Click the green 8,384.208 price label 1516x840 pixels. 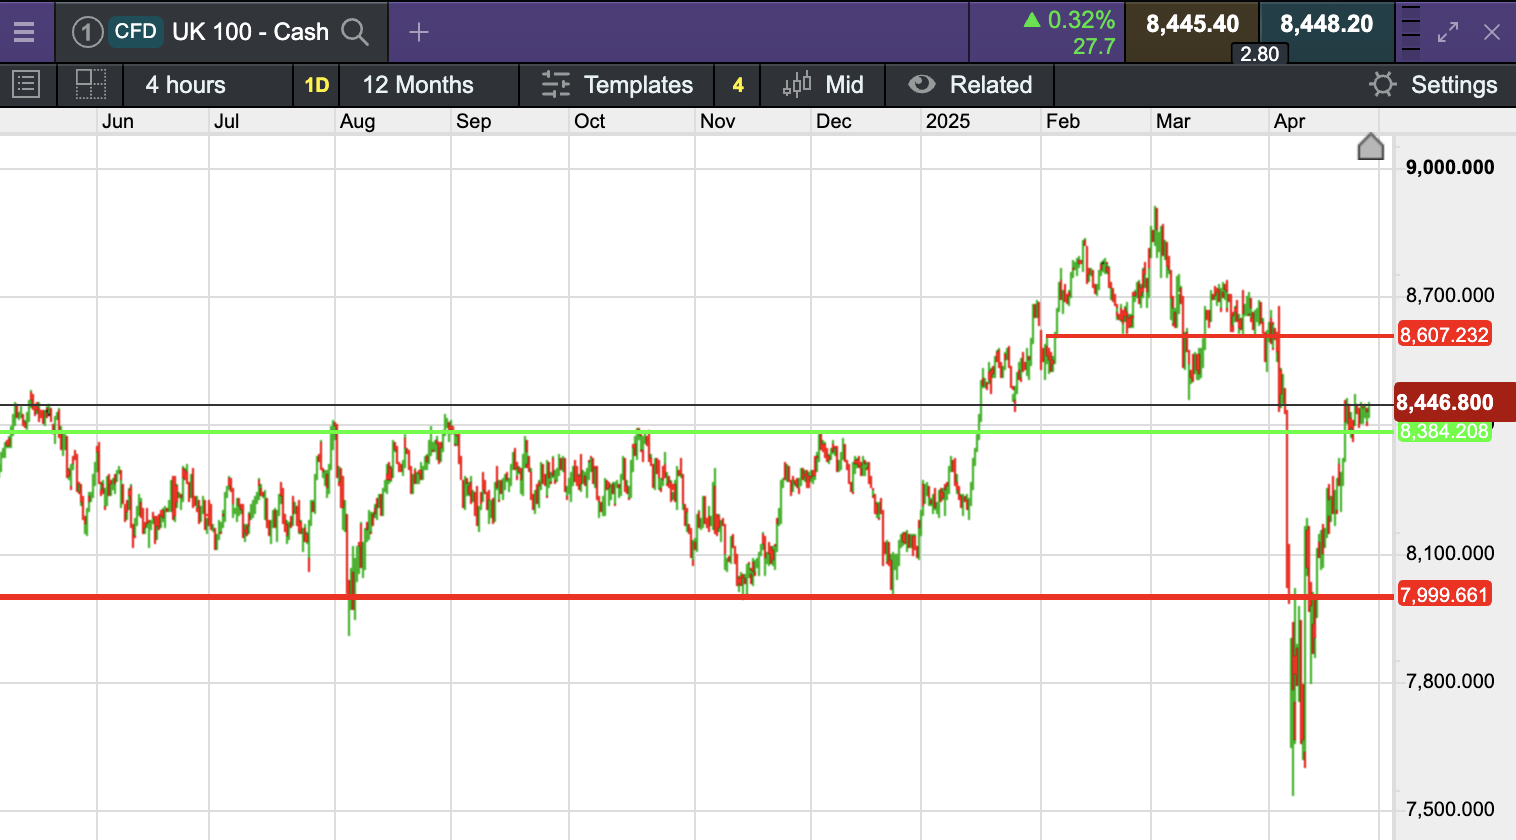click(1444, 432)
